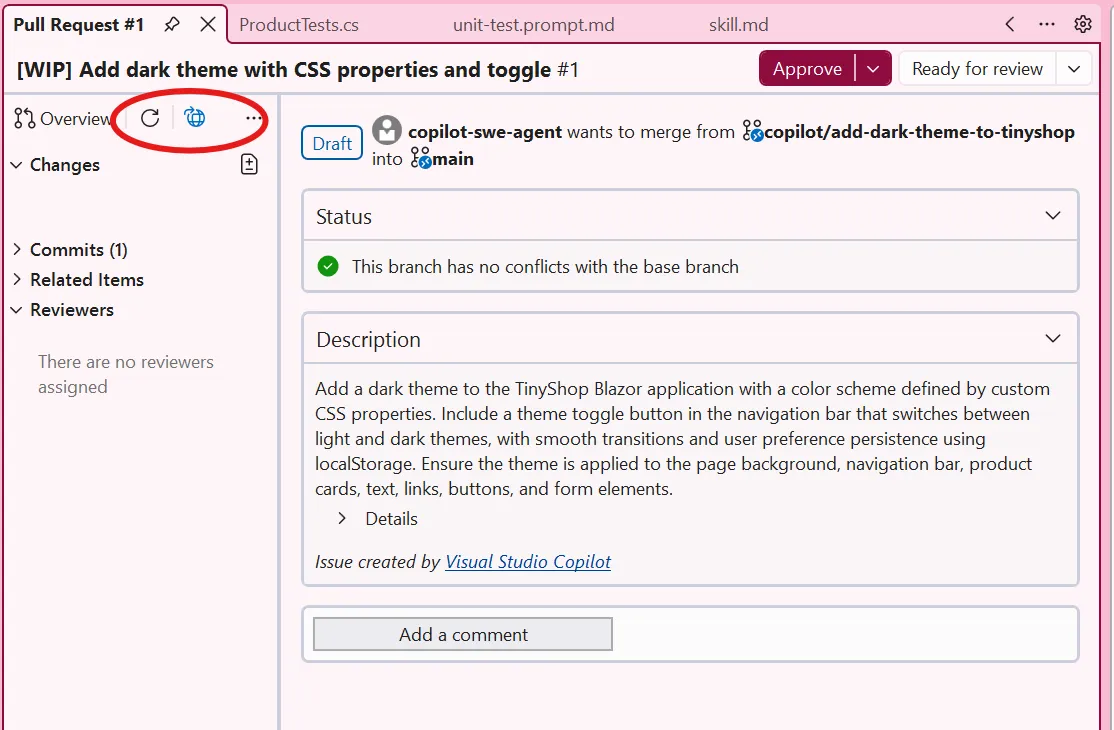The image size is (1114, 730).
Task: Switch to ProductTests.cs tab
Action: coord(299,25)
